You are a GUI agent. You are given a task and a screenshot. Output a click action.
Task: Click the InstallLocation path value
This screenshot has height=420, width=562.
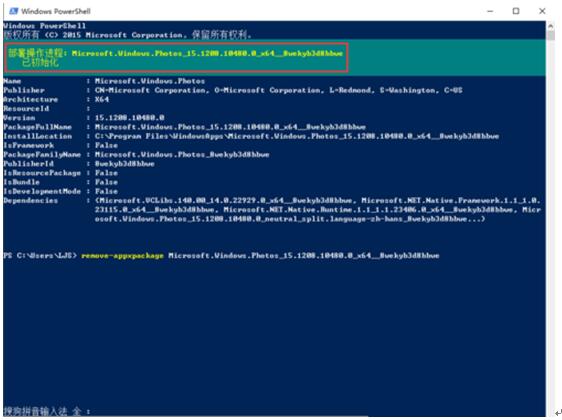click(x=297, y=136)
